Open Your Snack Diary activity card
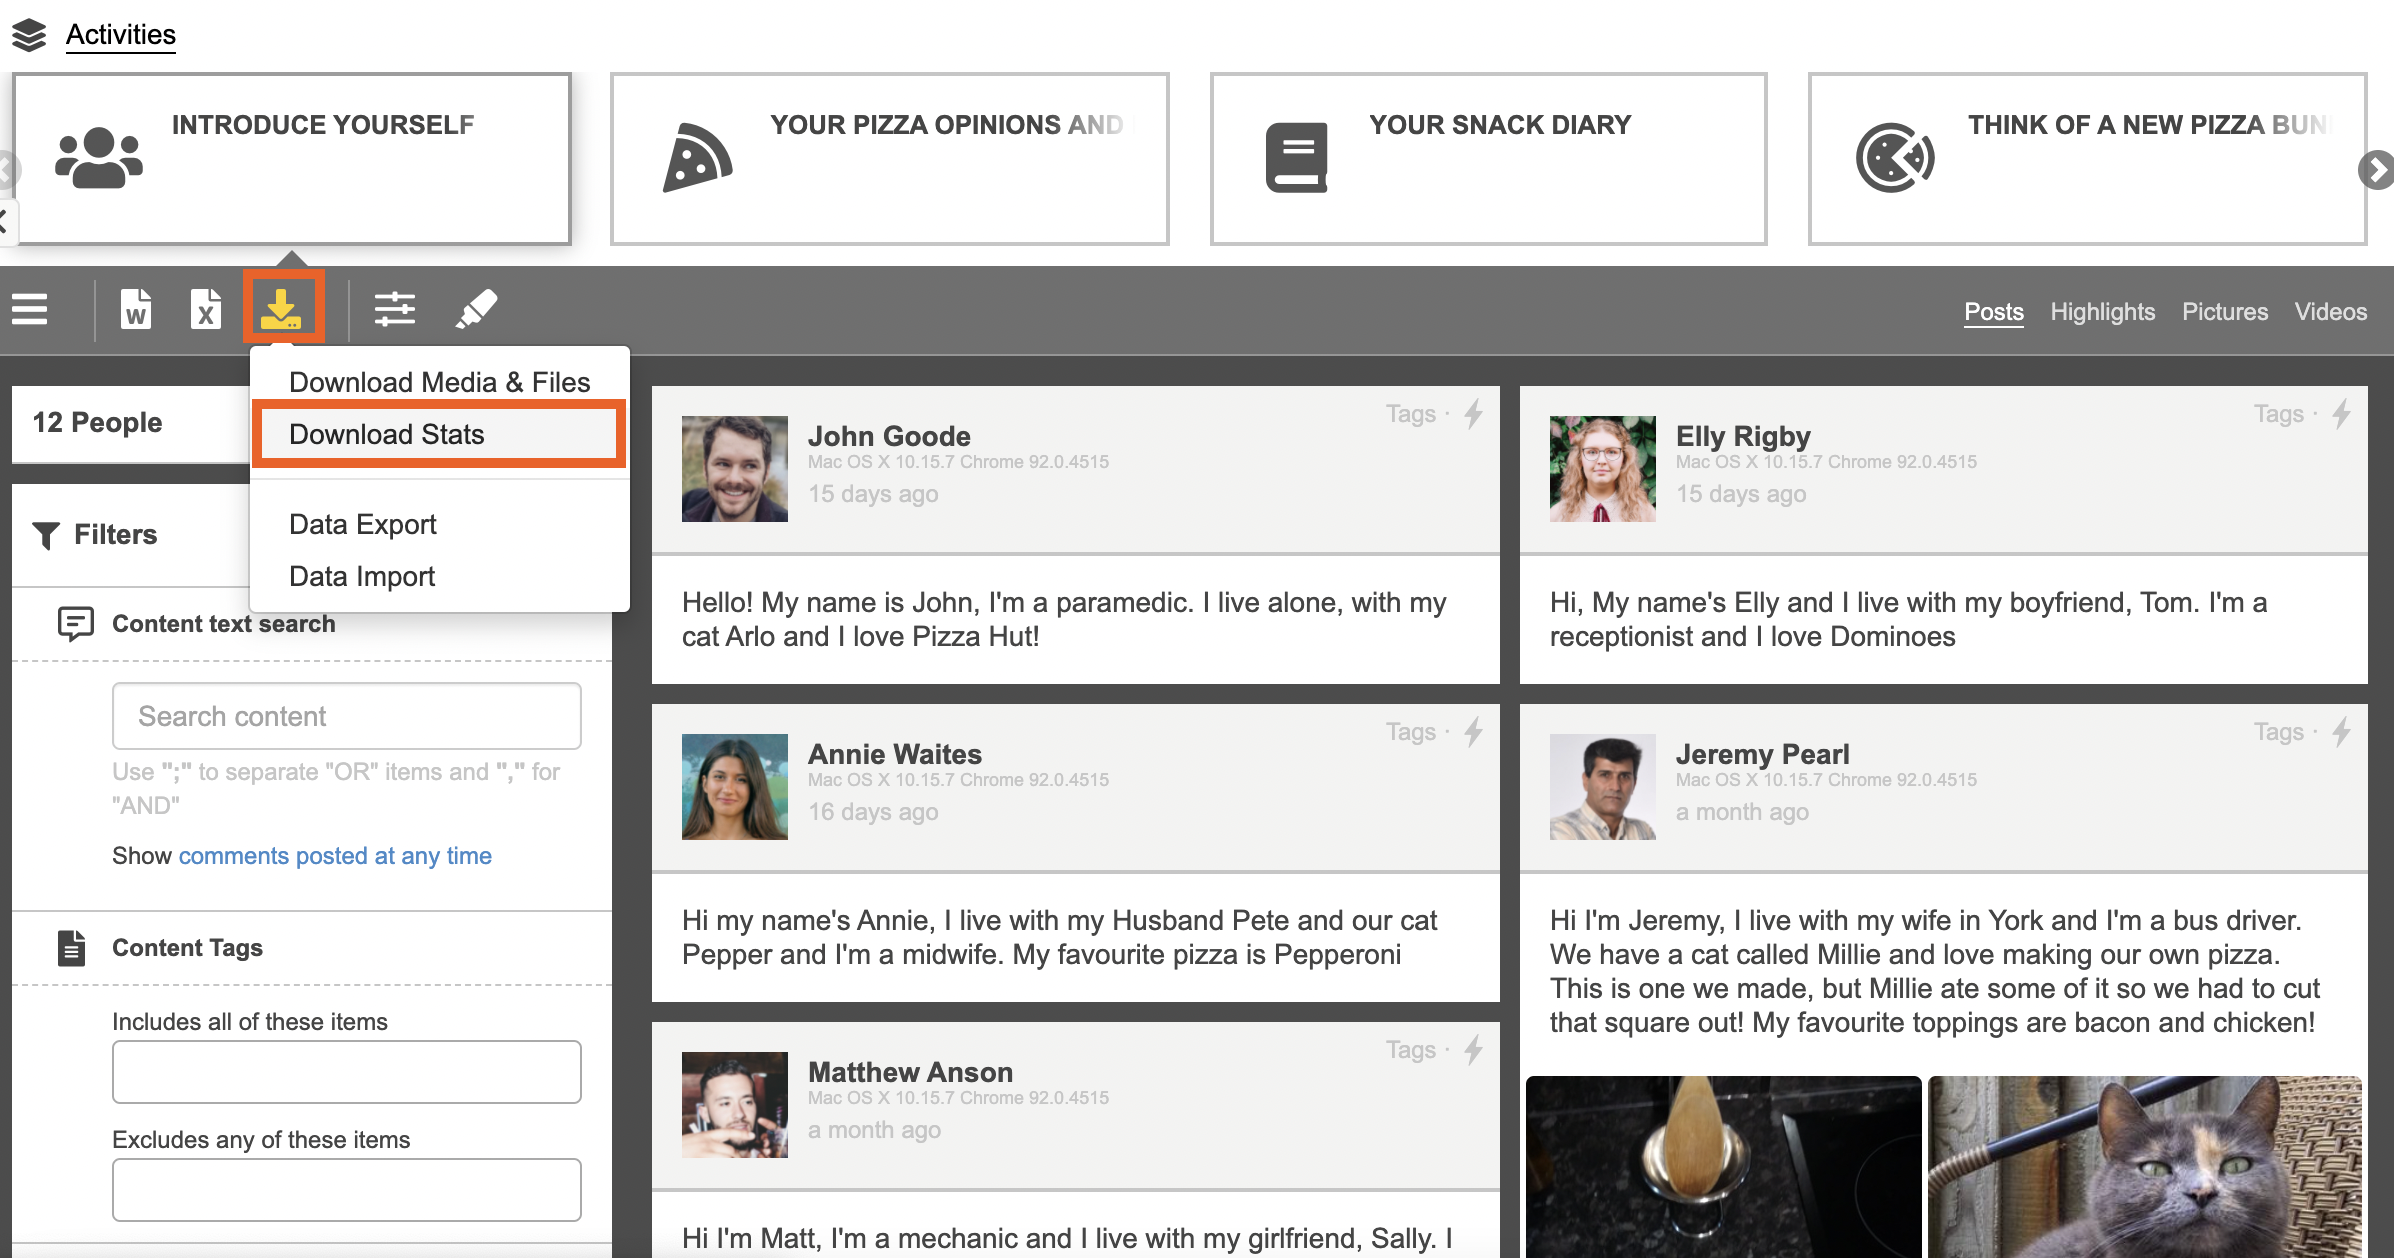The width and height of the screenshot is (2394, 1258). coord(1488,158)
